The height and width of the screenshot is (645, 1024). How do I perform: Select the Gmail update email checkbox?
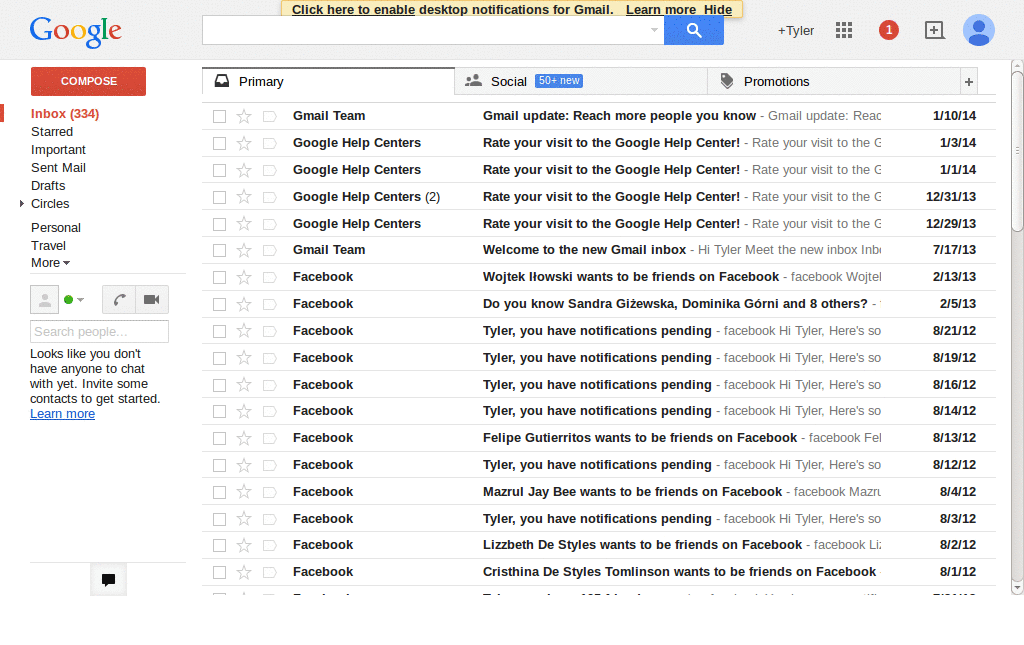point(219,116)
